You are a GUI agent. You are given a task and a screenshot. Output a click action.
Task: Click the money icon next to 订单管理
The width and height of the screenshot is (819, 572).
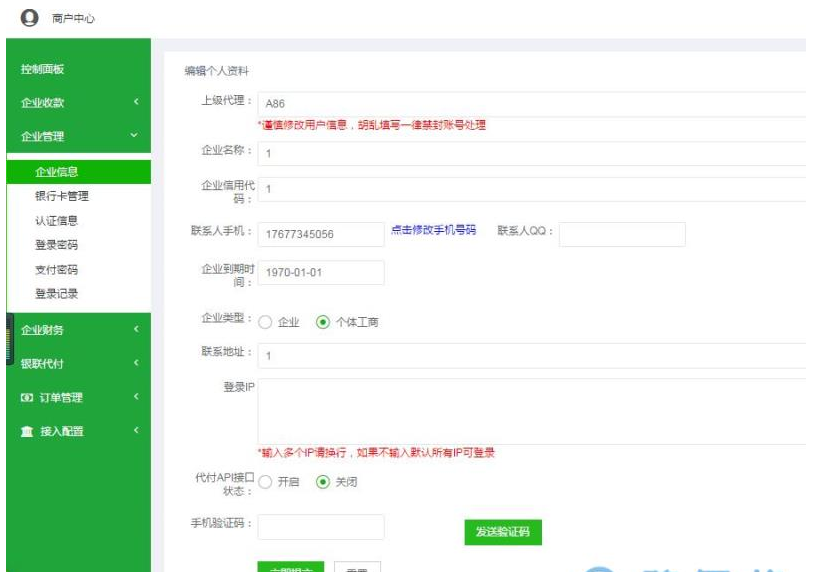(x=27, y=398)
